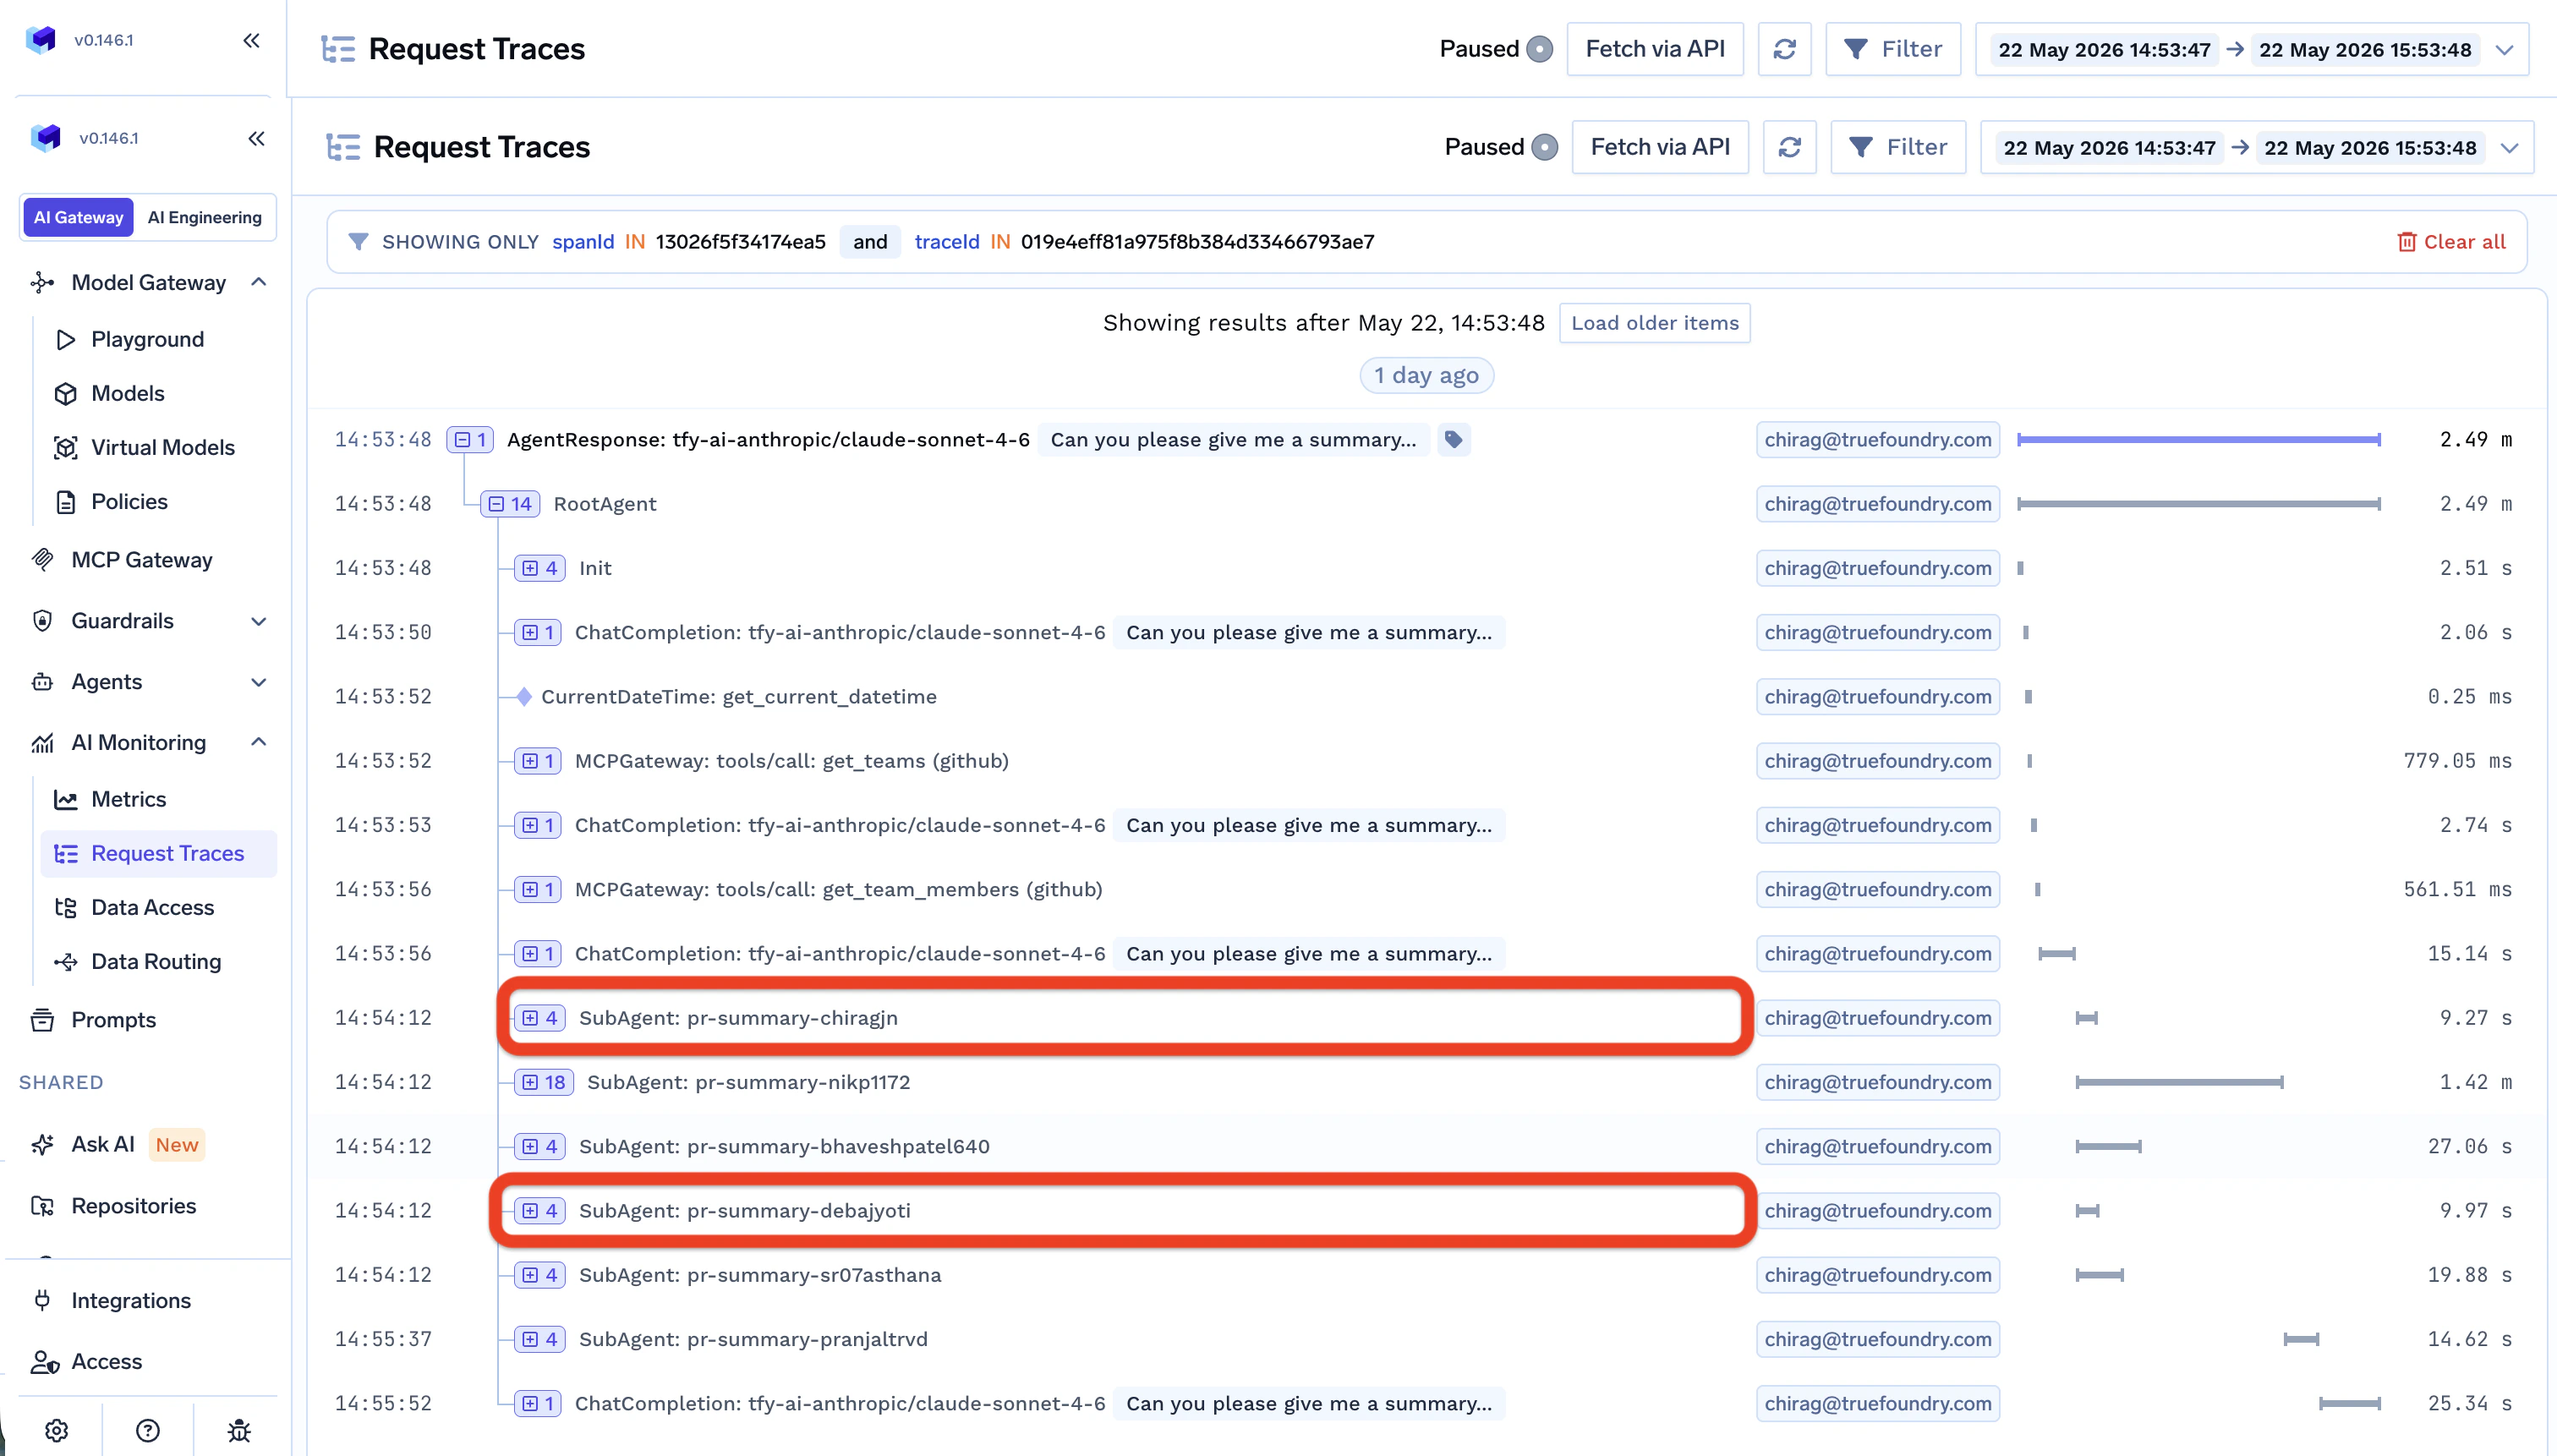Click the email chip on RootAgent row
Screen dimensions: 2557x1456
tap(1878, 504)
